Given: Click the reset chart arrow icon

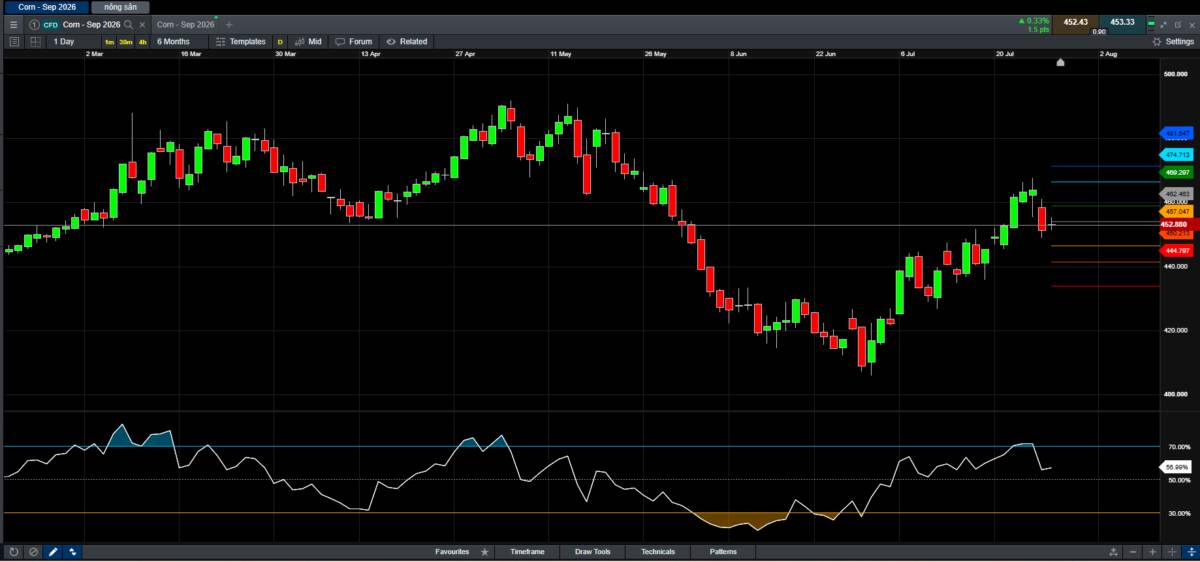Looking at the screenshot, I should (13, 551).
